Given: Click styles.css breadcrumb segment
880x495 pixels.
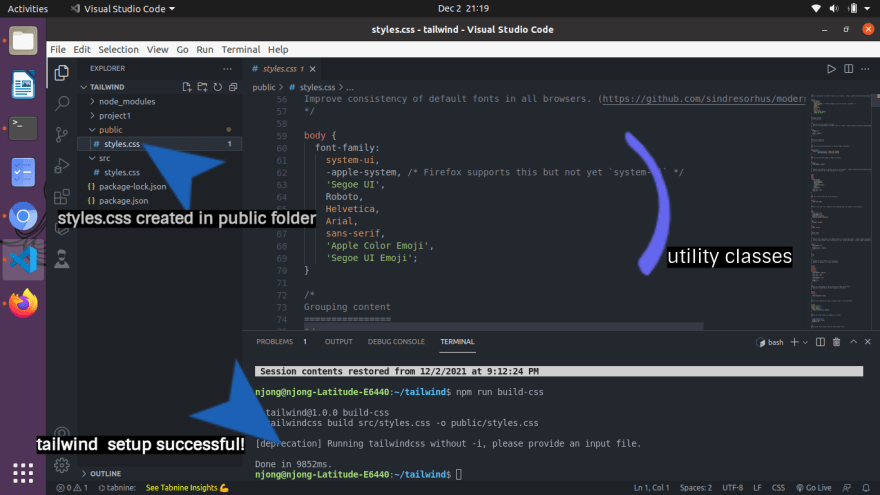Looking at the screenshot, I should pos(317,88).
